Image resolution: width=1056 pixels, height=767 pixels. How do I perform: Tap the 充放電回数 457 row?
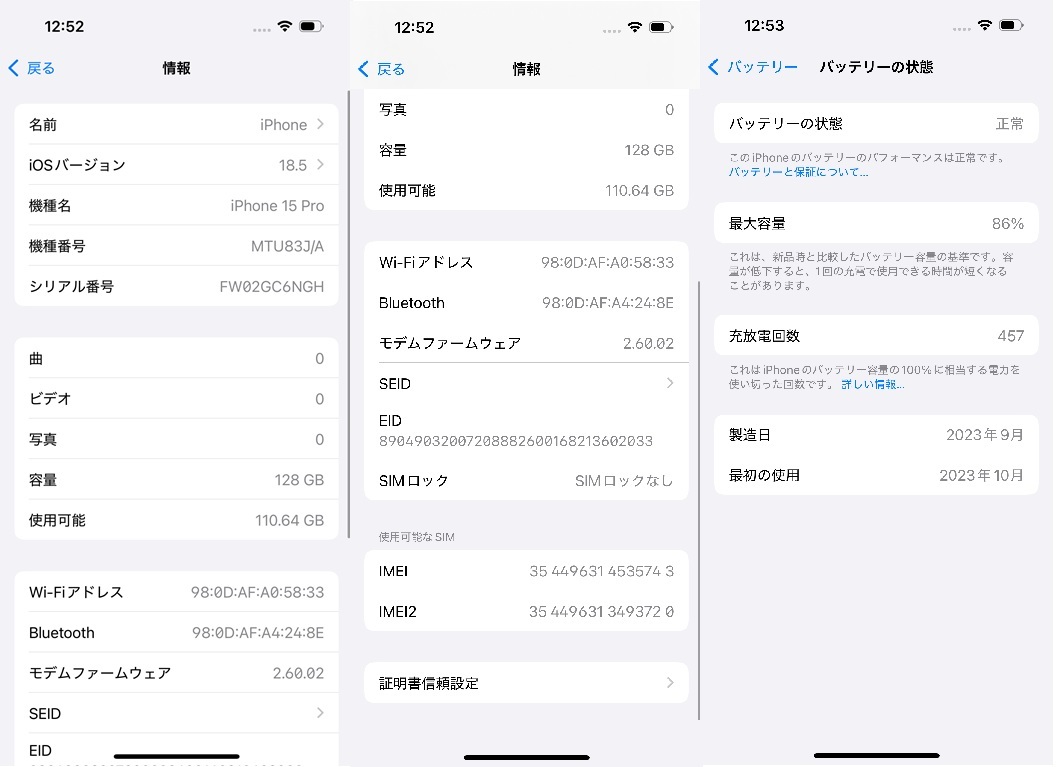point(876,335)
